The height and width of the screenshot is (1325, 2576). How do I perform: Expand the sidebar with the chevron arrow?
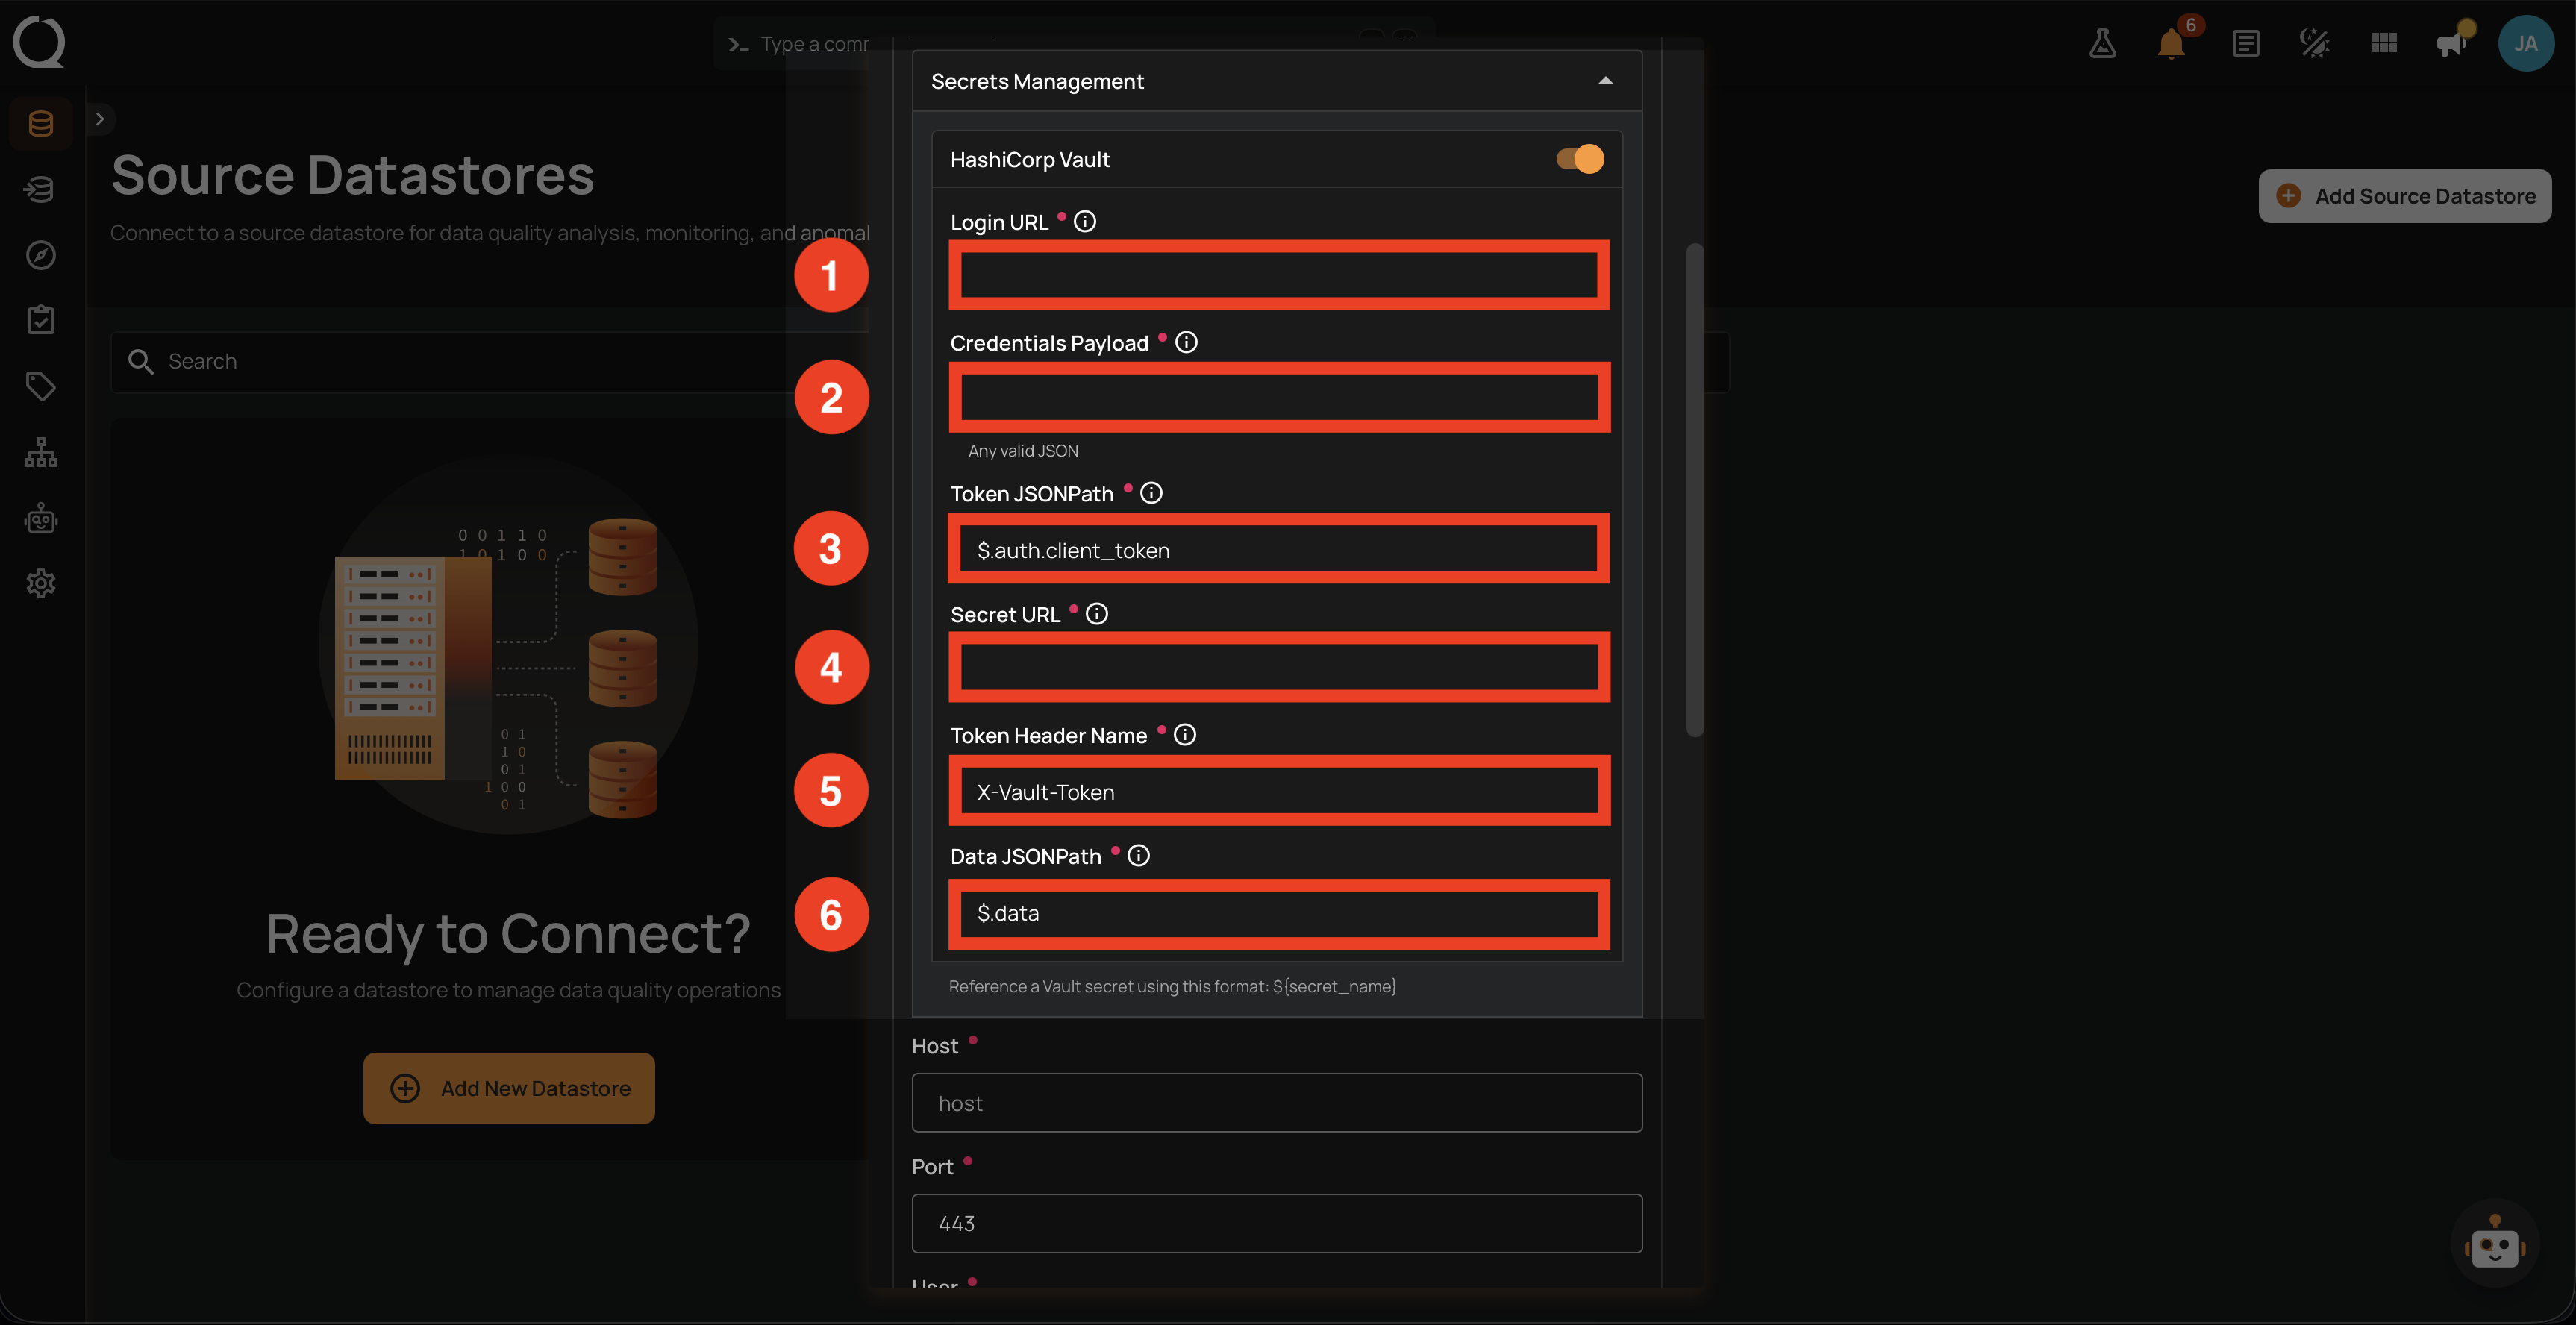click(99, 119)
